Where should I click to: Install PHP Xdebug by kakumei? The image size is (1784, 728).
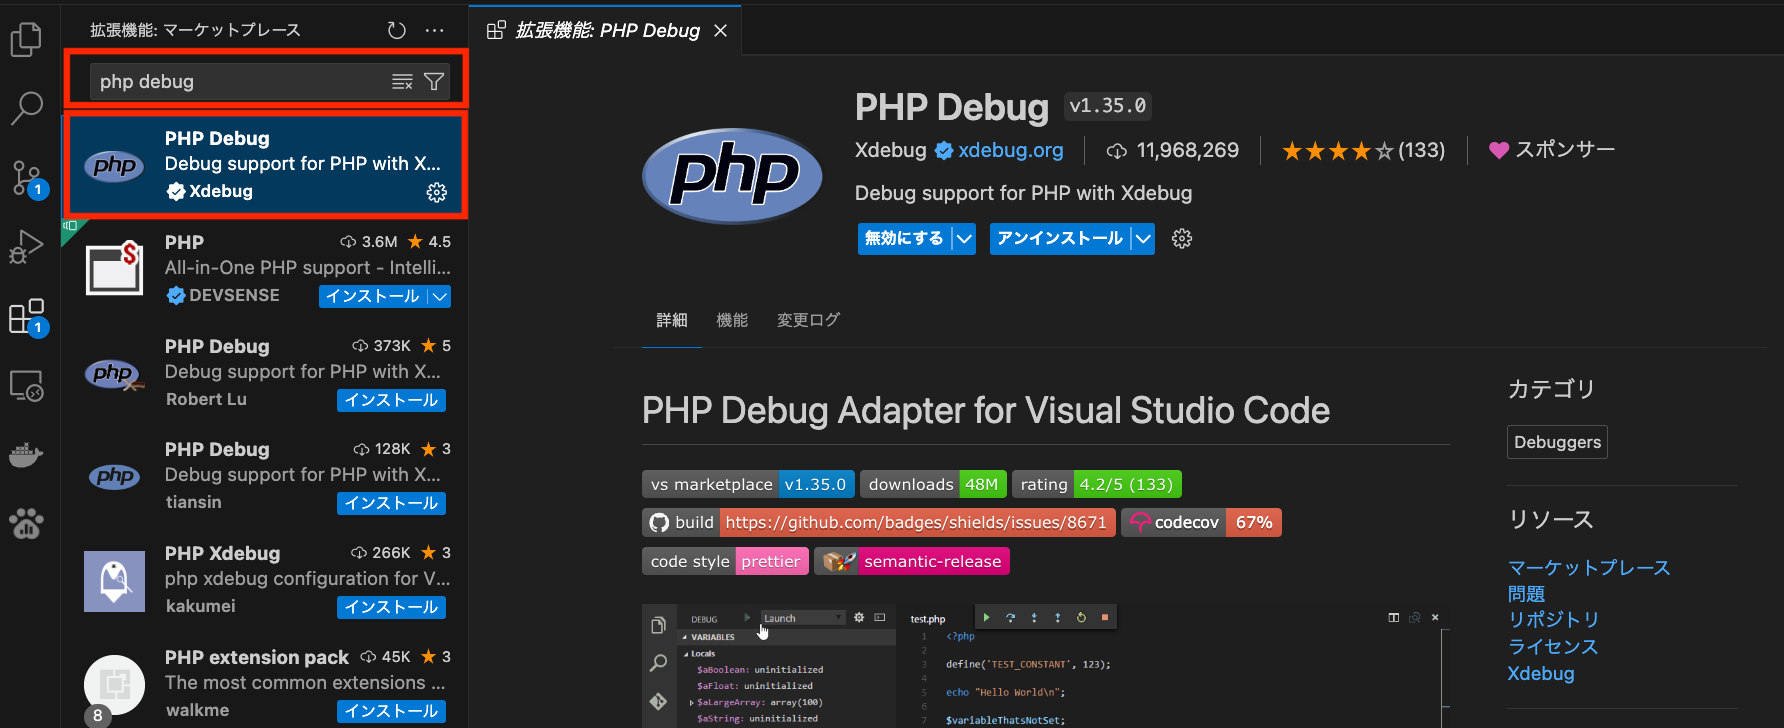(x=391, y=607)
